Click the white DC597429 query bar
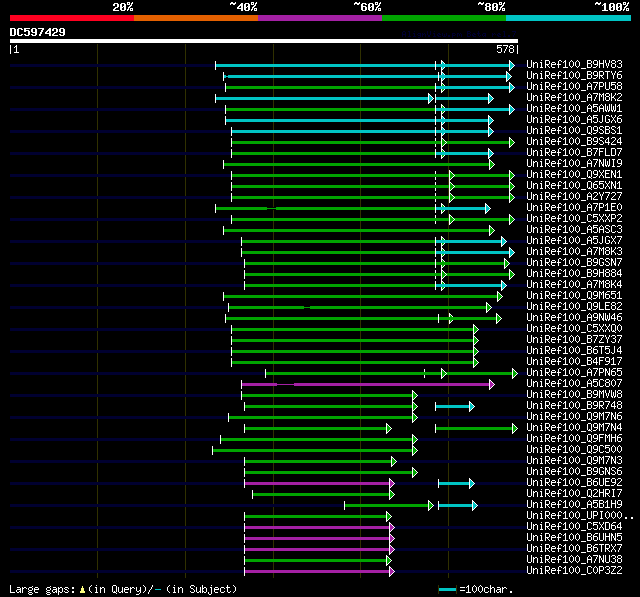Image resolution: width=640 pixels, height=597 pixels. point(264,41)
